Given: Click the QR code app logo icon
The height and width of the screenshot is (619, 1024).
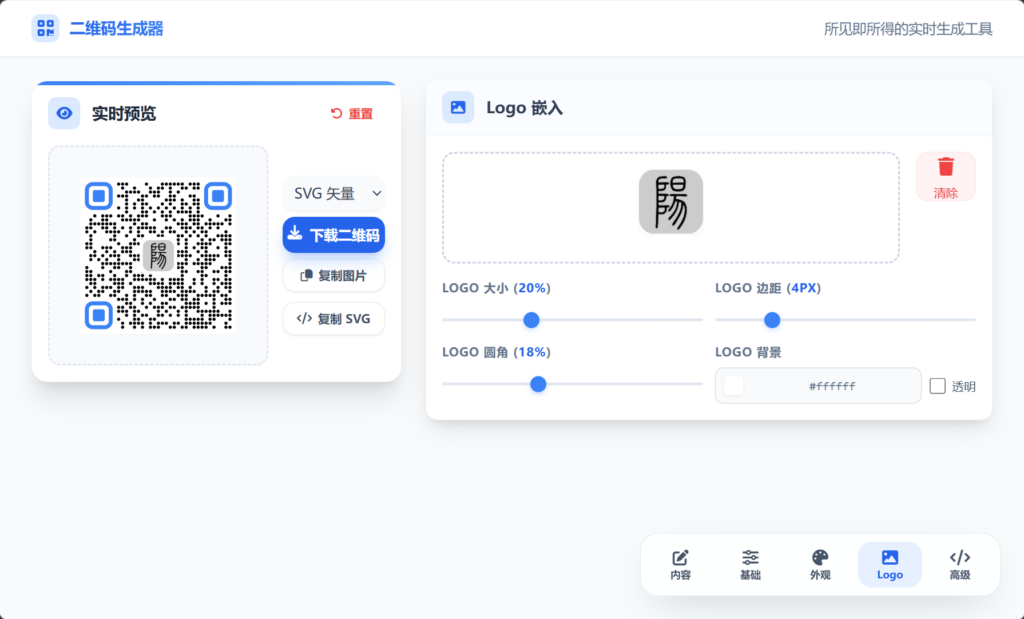Looking at the screenshot, I should pyautogui.click(x=45, y=29).
